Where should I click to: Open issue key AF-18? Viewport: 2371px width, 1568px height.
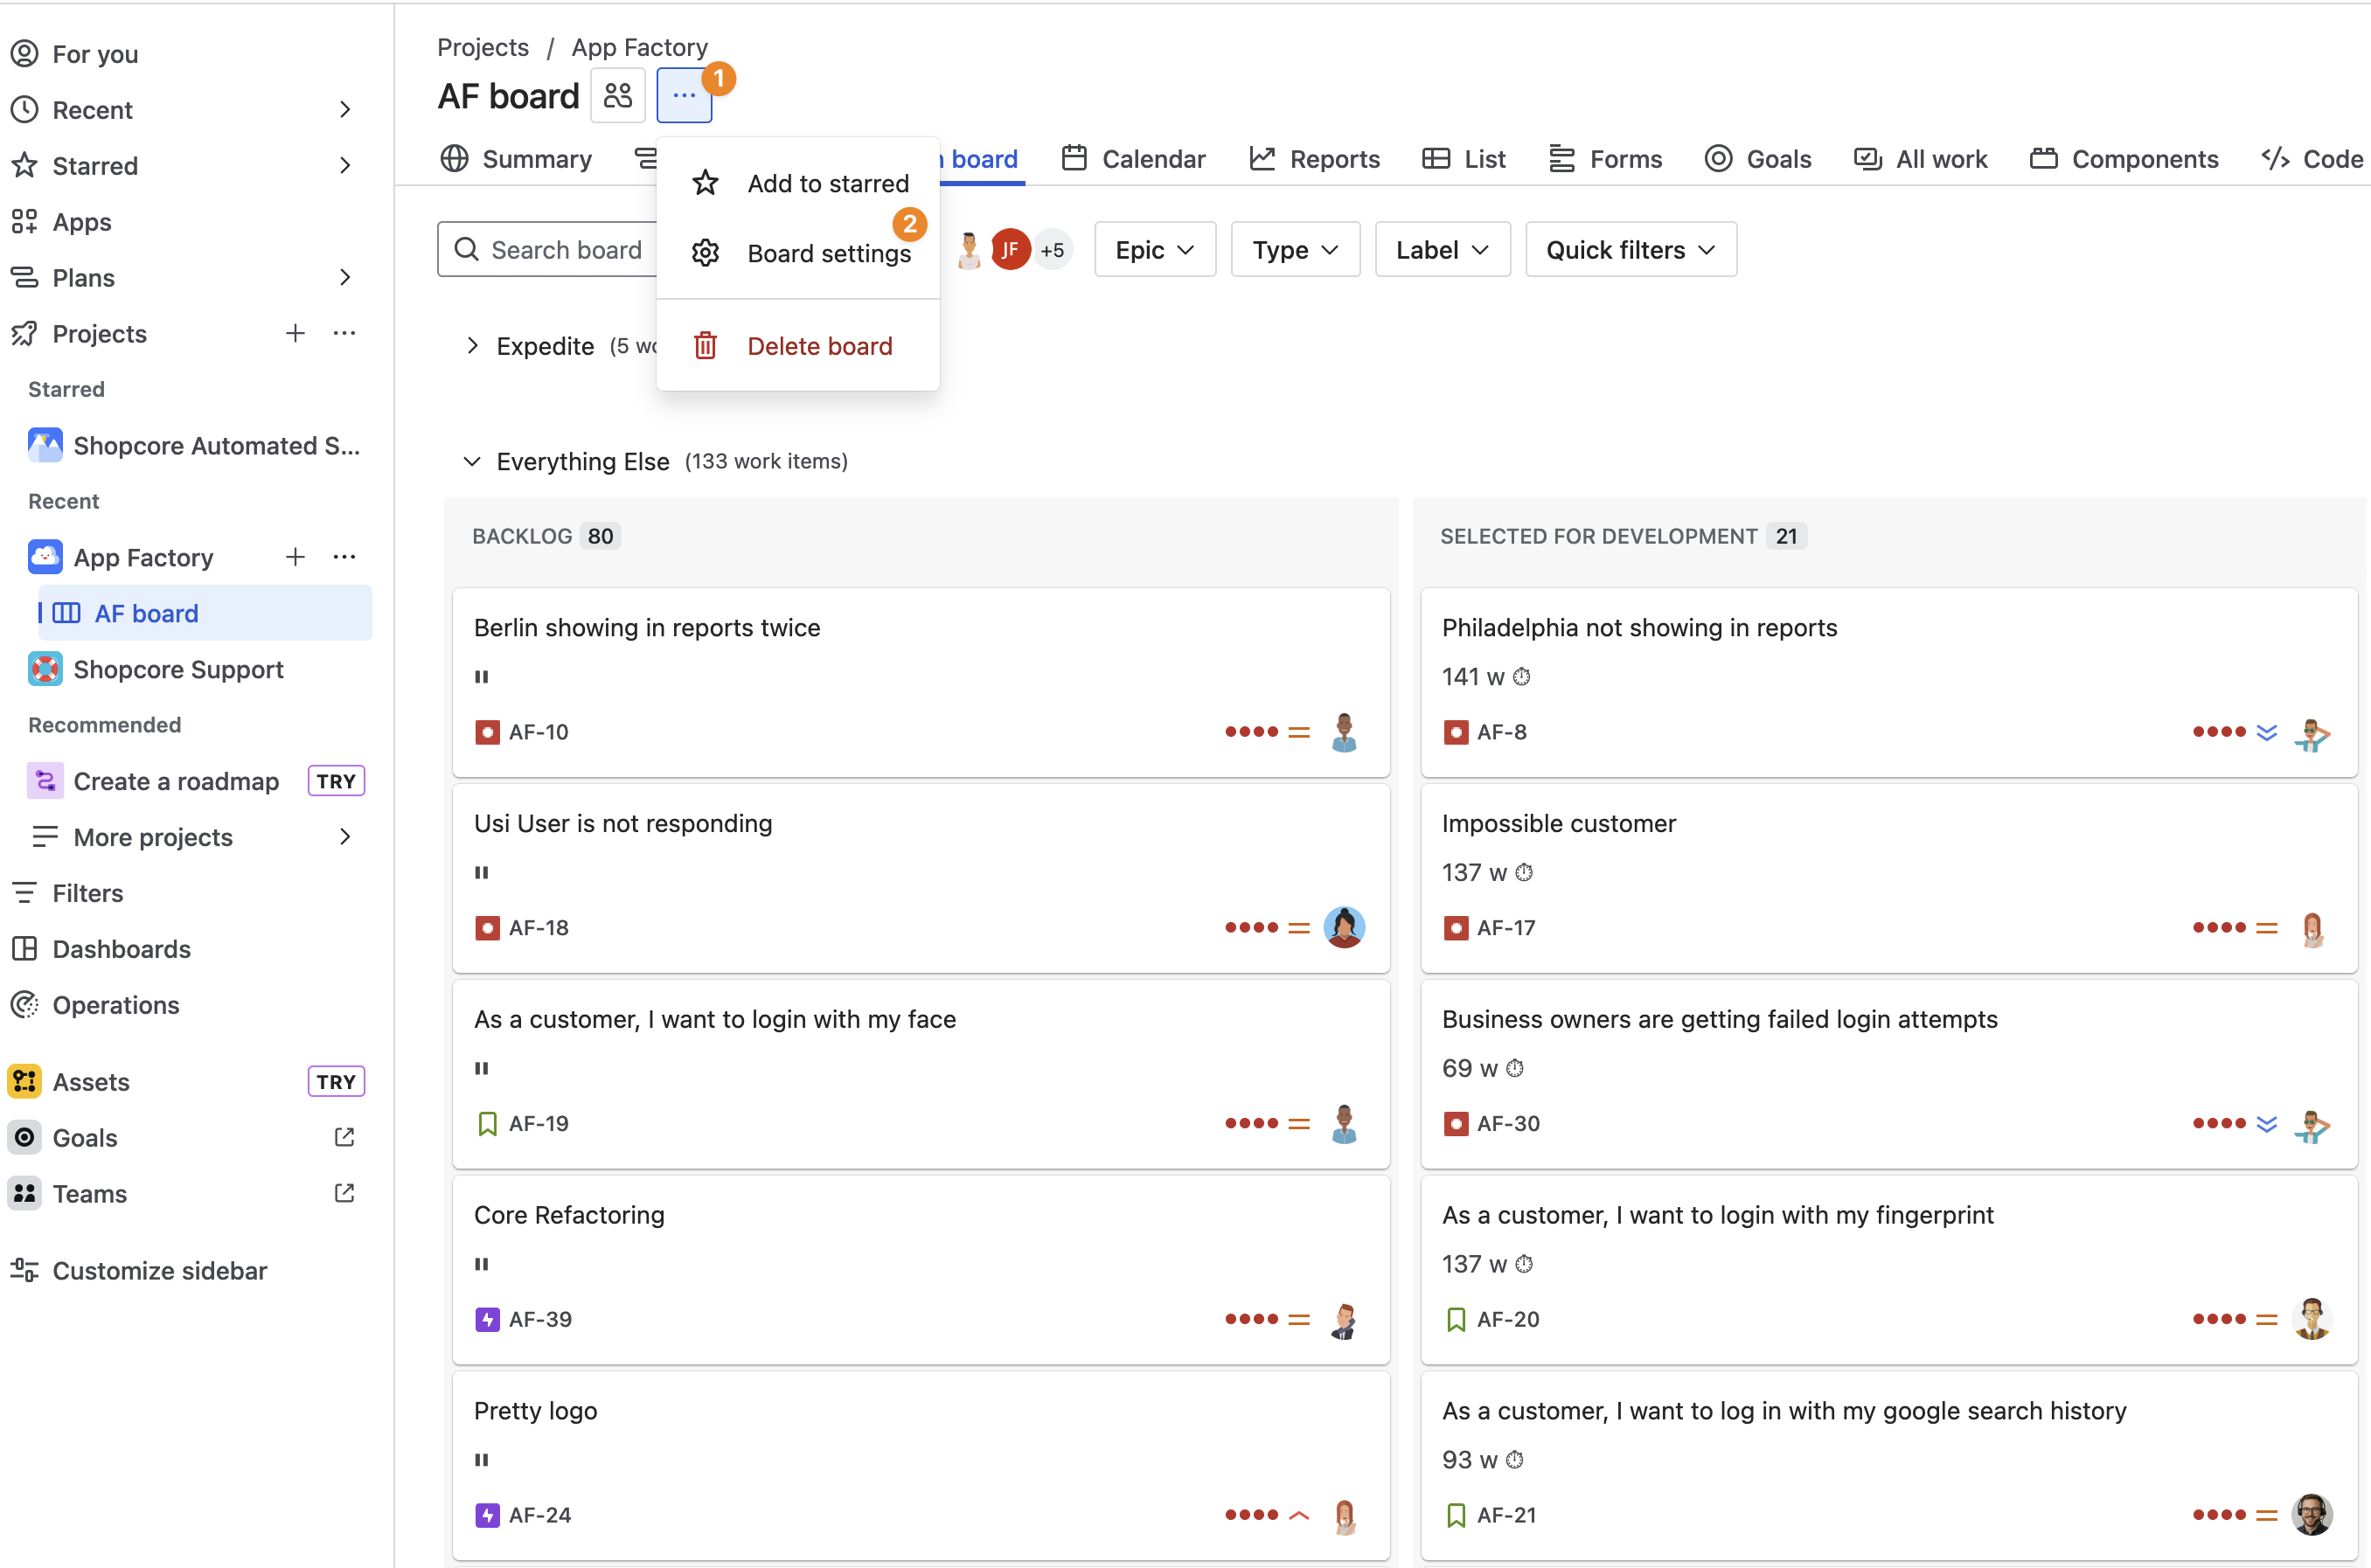539,928
